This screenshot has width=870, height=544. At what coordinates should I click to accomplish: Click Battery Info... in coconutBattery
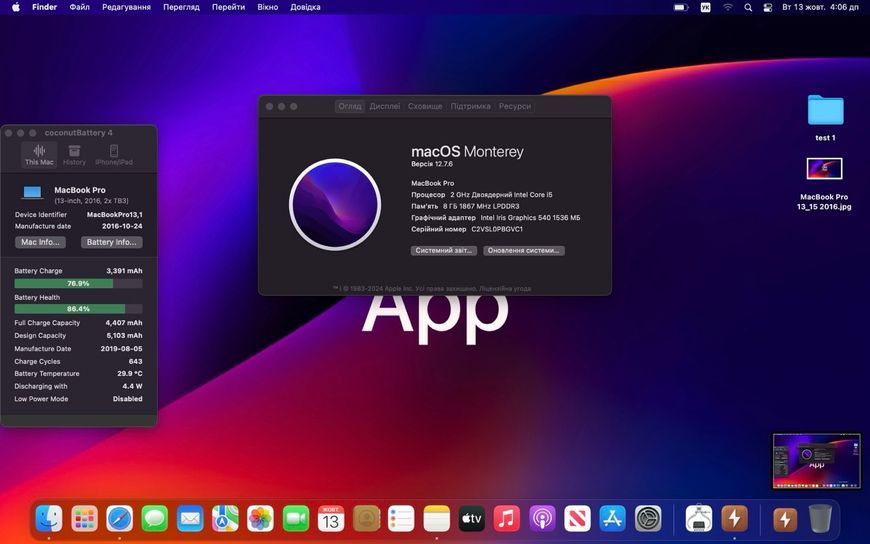112,242
